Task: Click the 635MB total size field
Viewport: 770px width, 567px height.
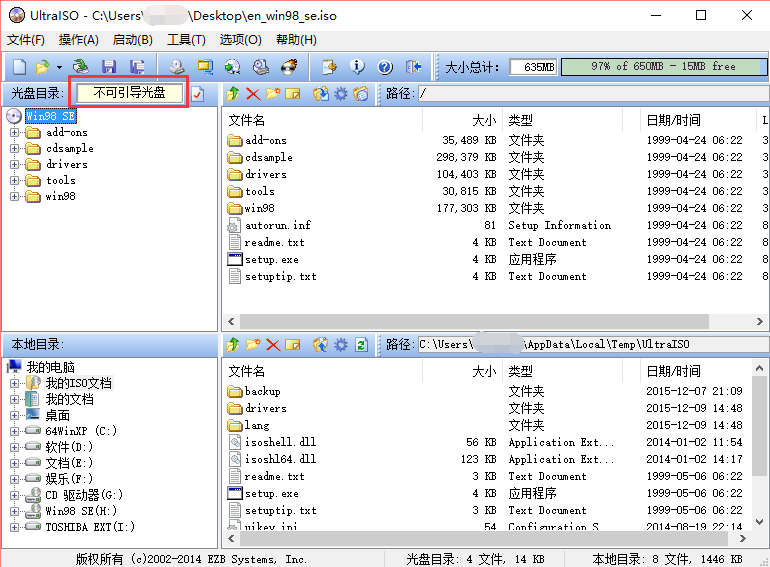Action: tap(533, 67)
